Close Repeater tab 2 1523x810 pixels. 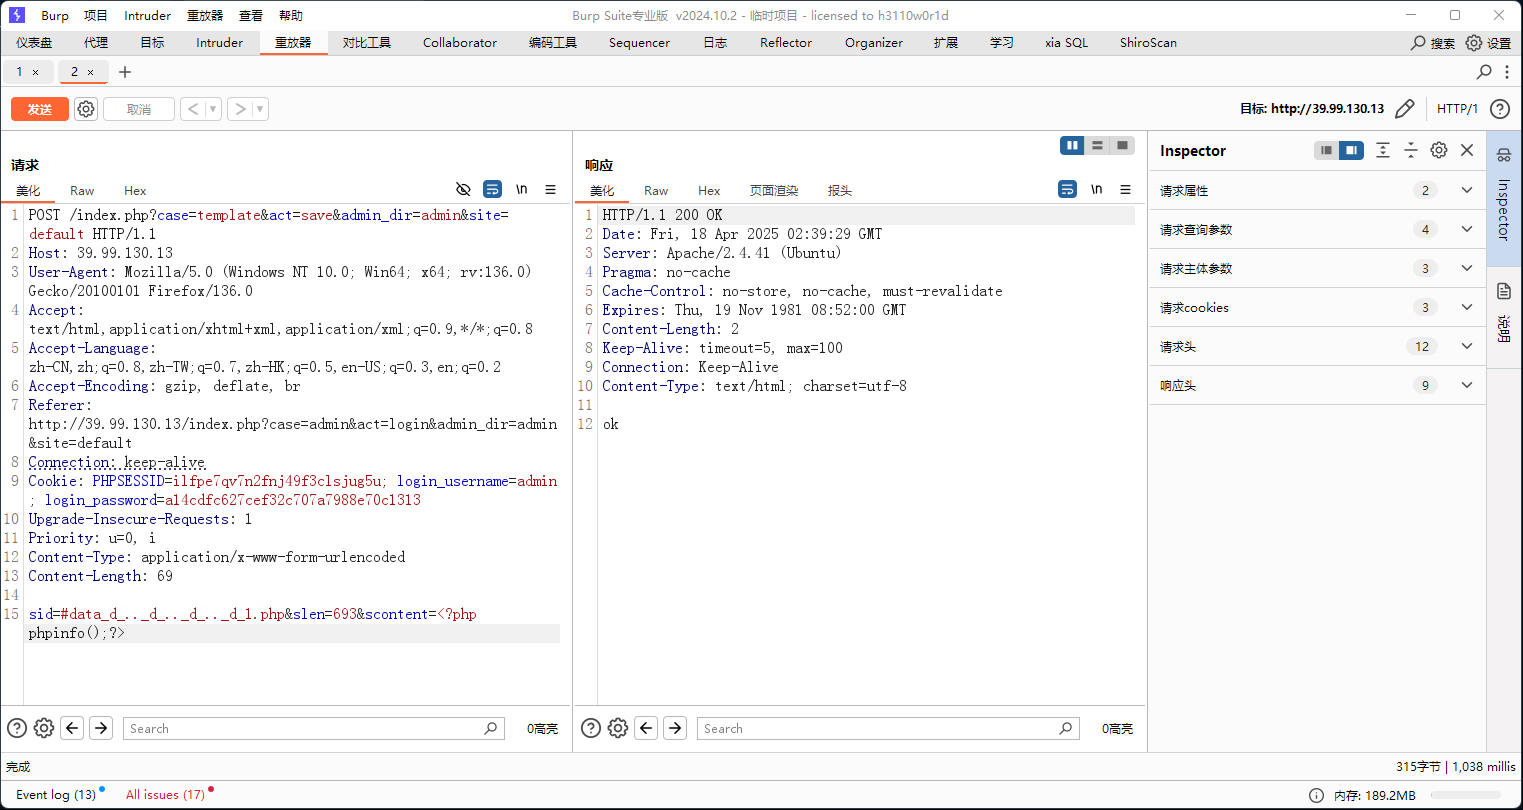coord(90,72)
